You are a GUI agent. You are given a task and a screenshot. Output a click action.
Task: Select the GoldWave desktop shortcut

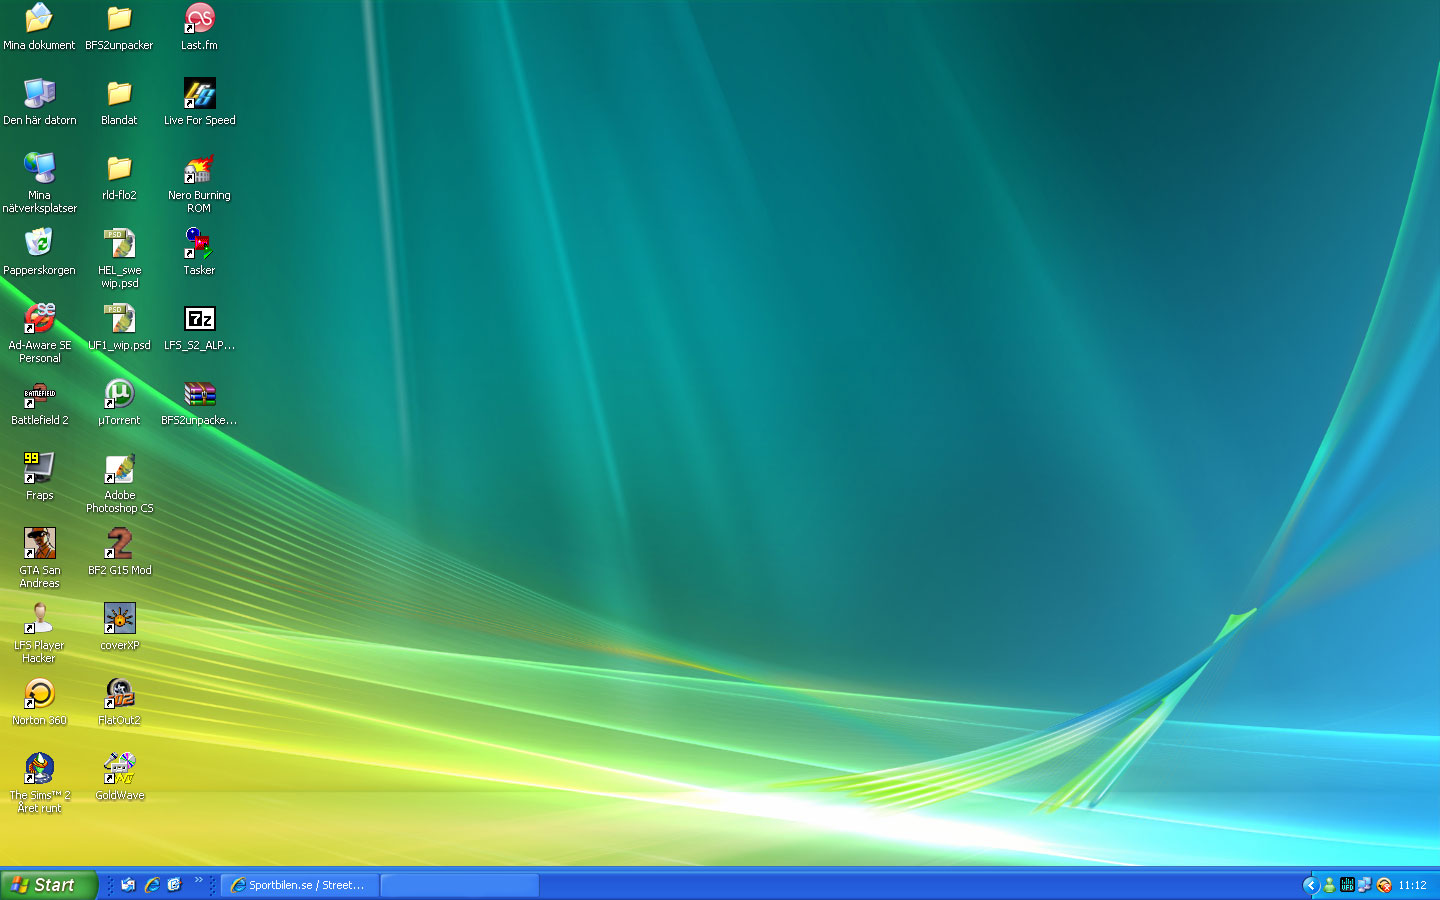pos(119,777)
